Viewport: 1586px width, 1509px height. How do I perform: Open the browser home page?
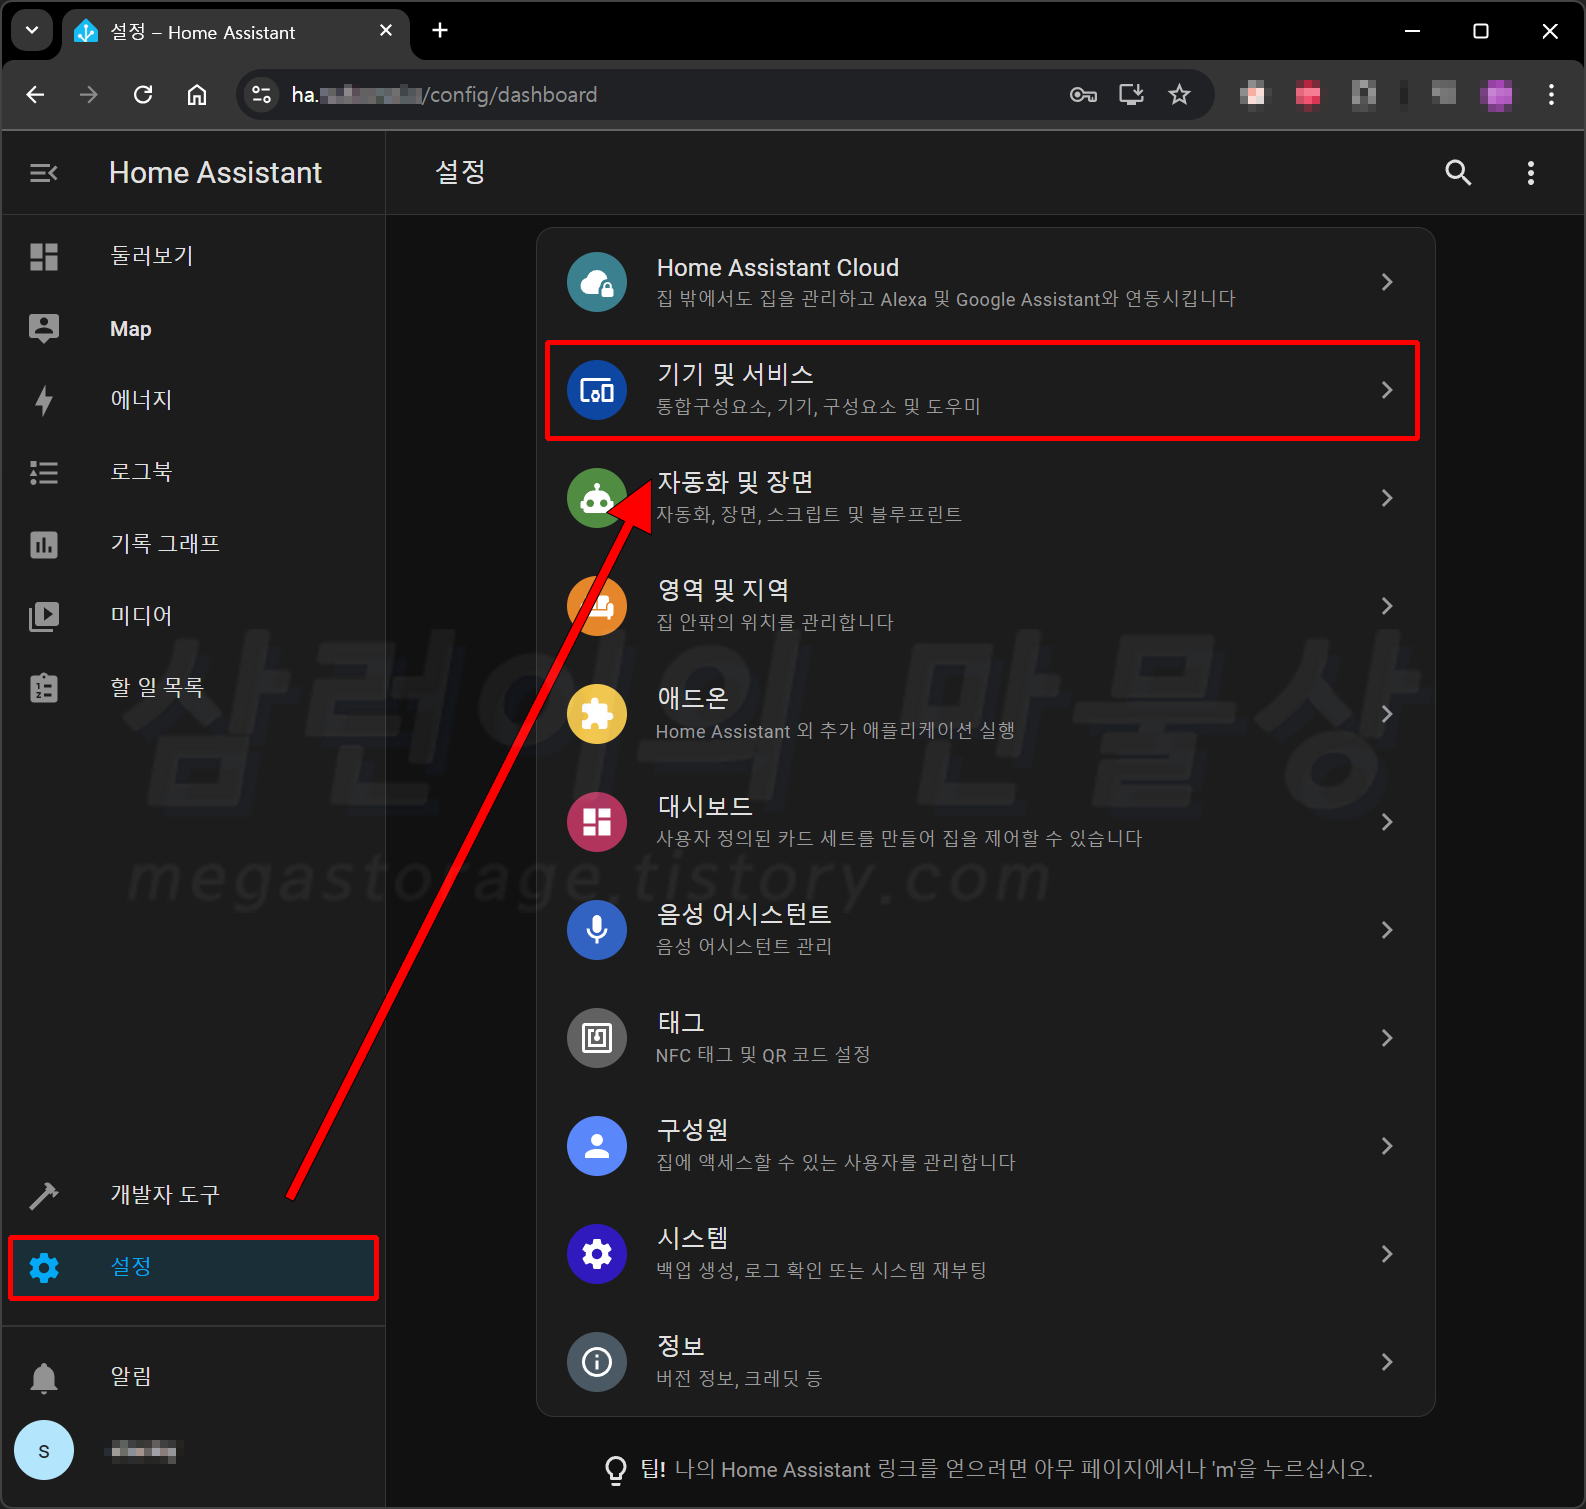click(x=197, y=95)
